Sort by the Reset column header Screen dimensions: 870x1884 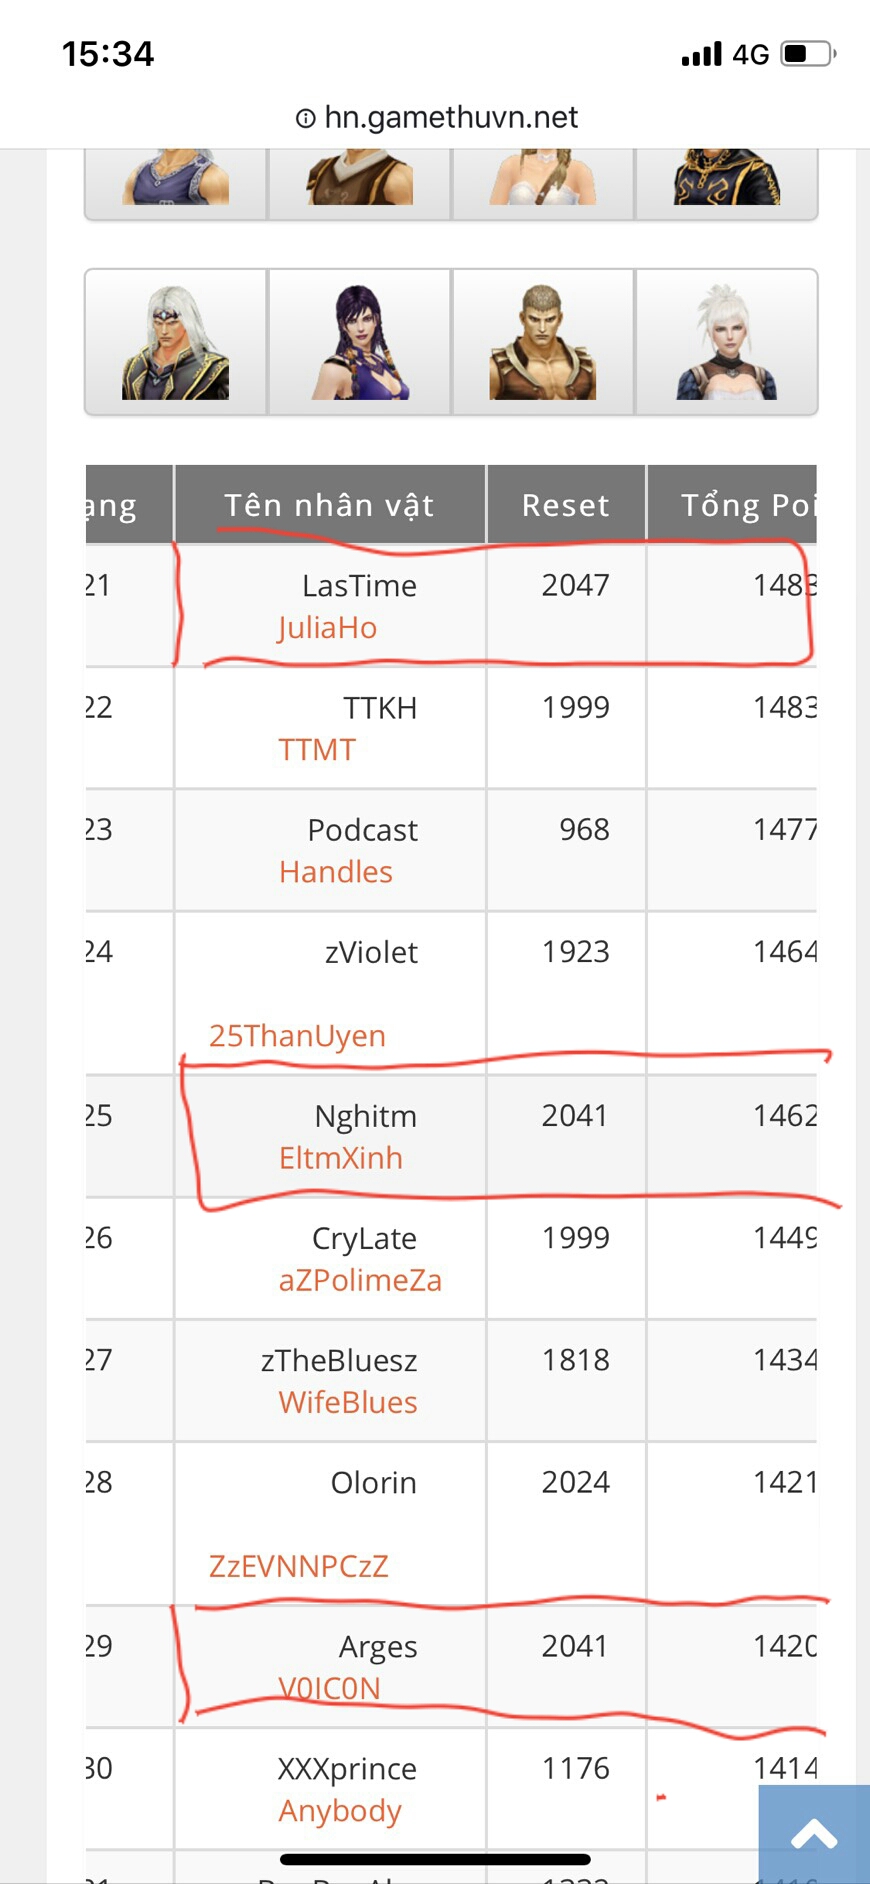click(x=566, y=505)
